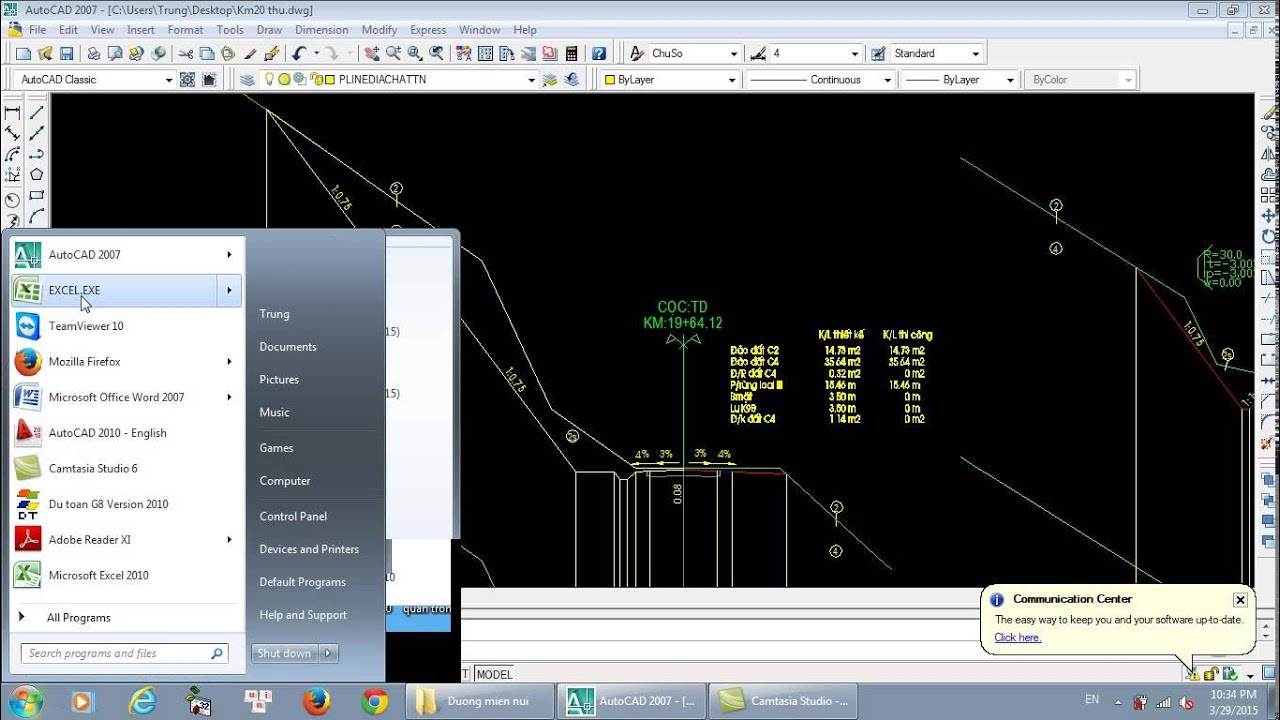Screen dimensions: 1280x720
Task: Select the Polyline draw tool
Action: (x=36, y=154)
